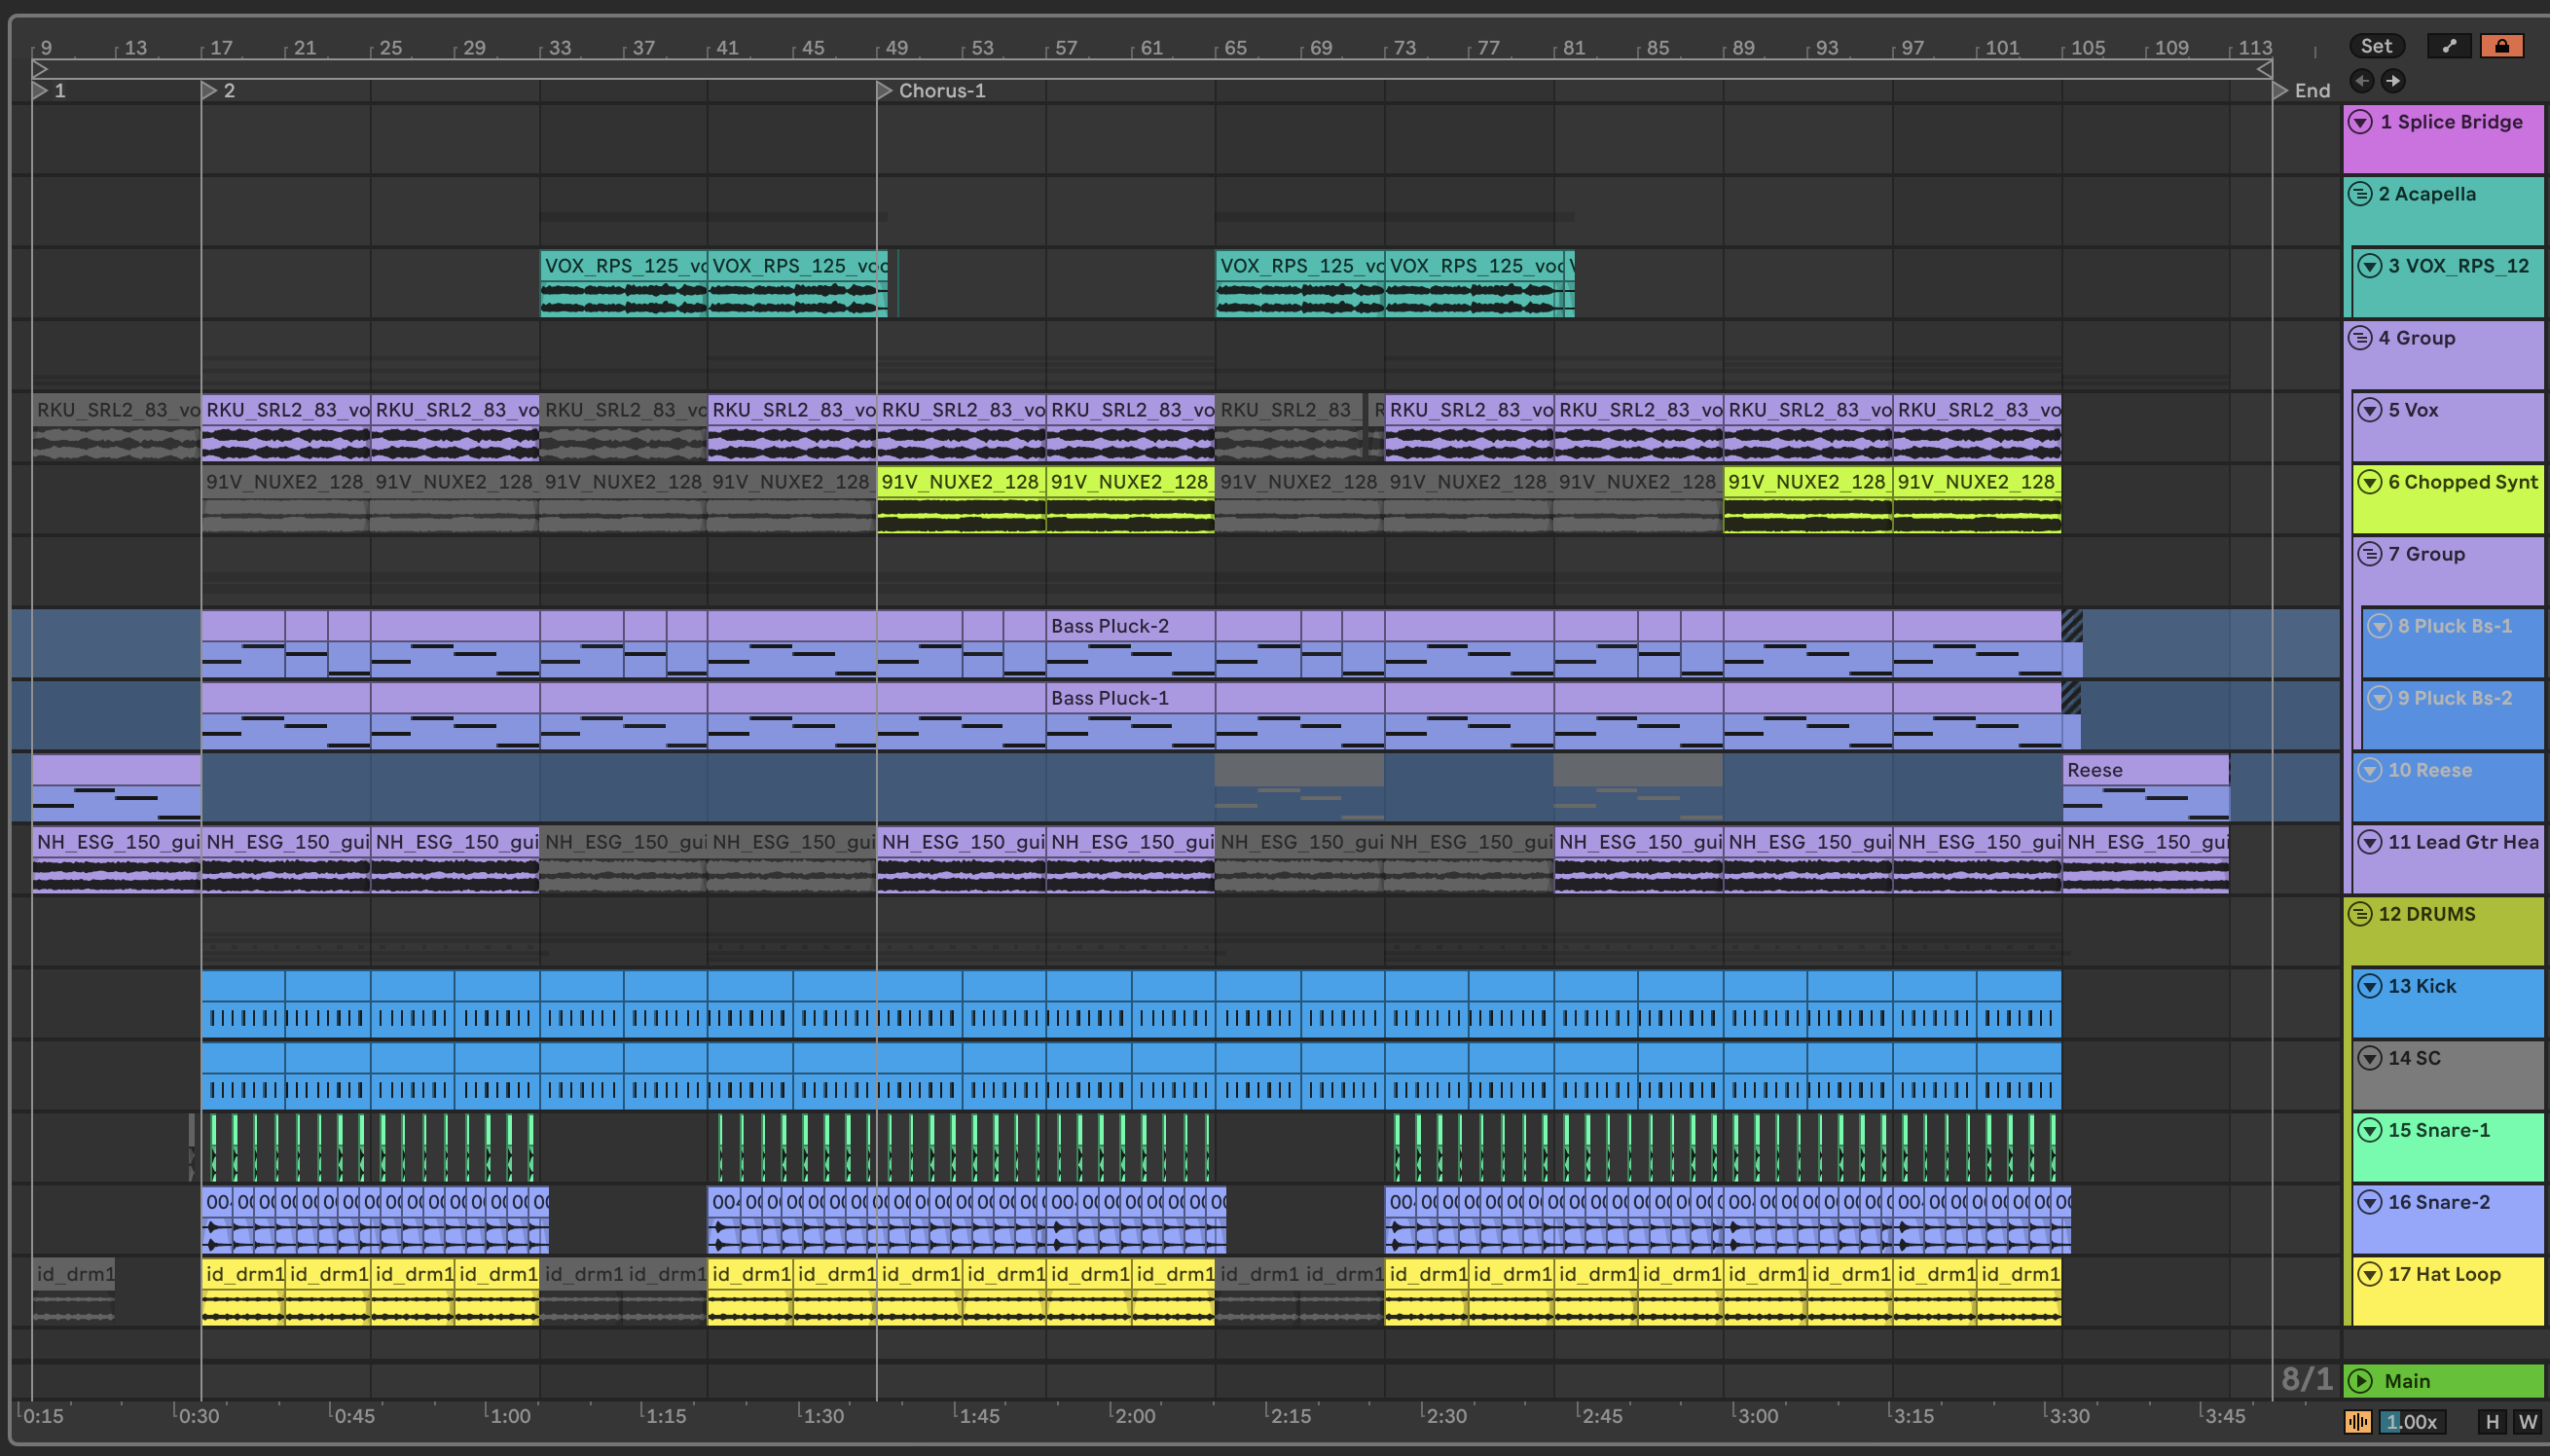Select the Bass Pluck-2 labeled clip
This screenshot has height=1456, width=2550.
tap(1129, 626)
